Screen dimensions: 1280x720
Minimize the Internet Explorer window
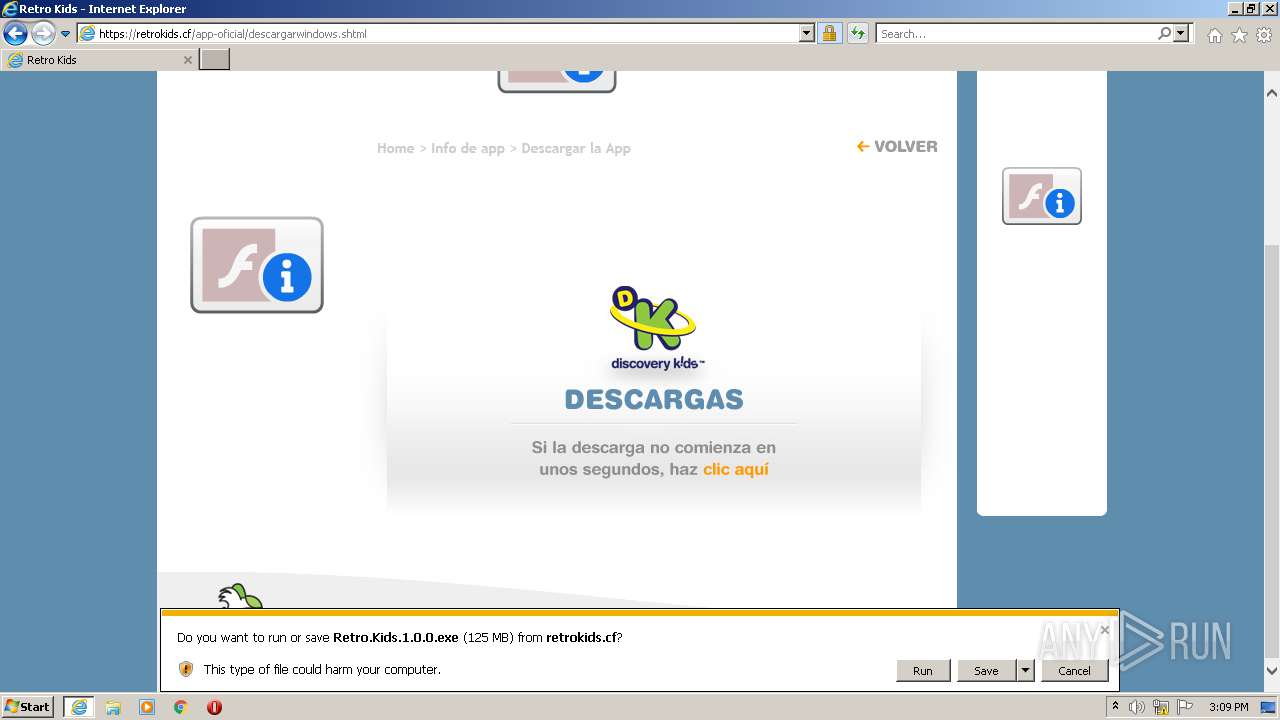(x=1233, y=8)
